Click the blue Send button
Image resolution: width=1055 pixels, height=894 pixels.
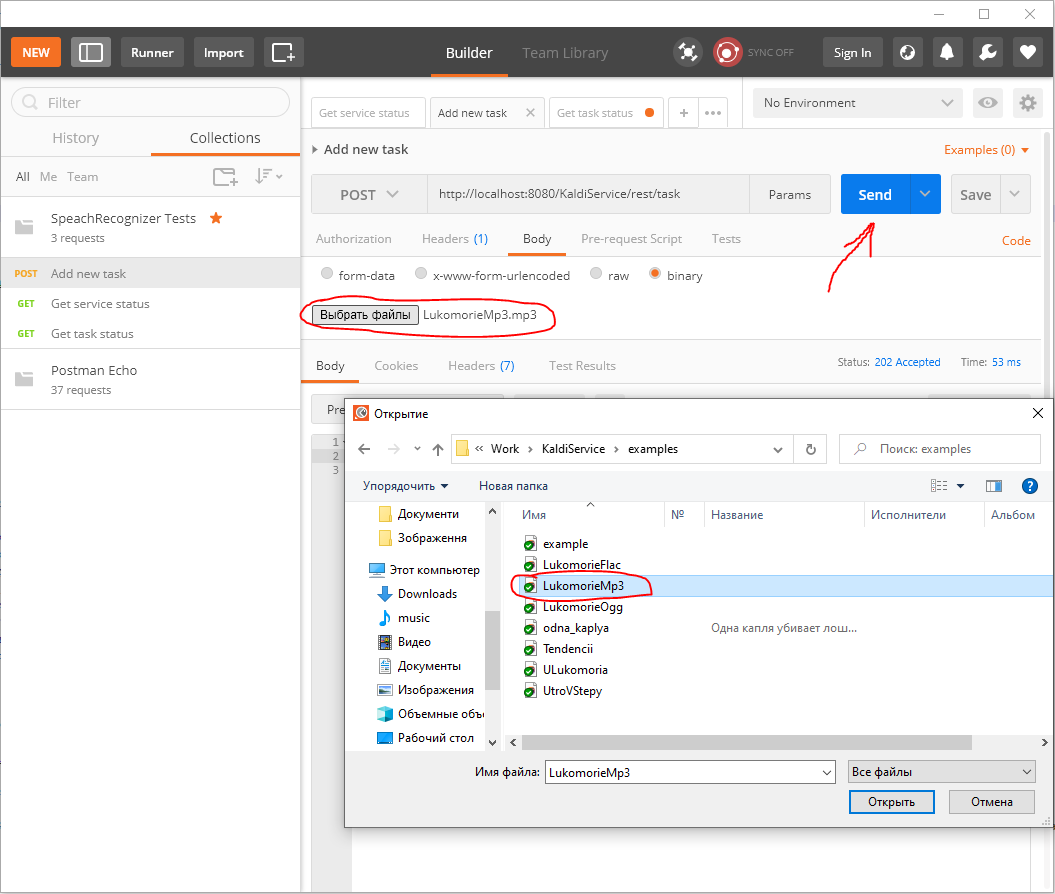pos(875,194)
